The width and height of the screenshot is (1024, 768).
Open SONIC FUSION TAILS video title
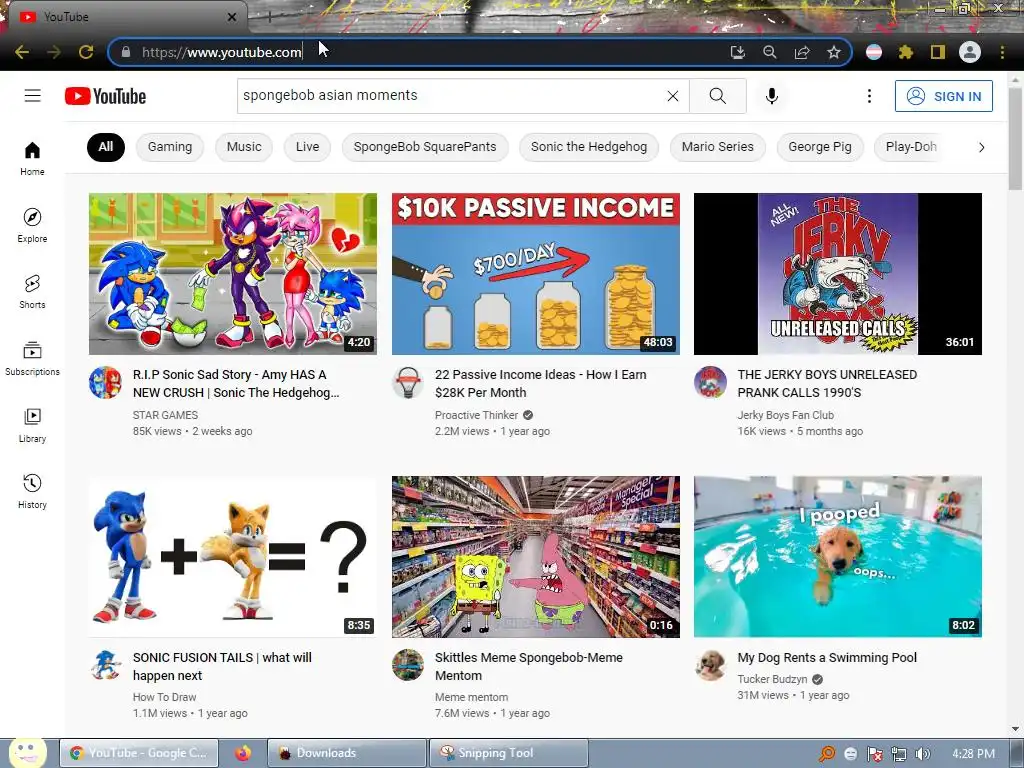[222, 666]
